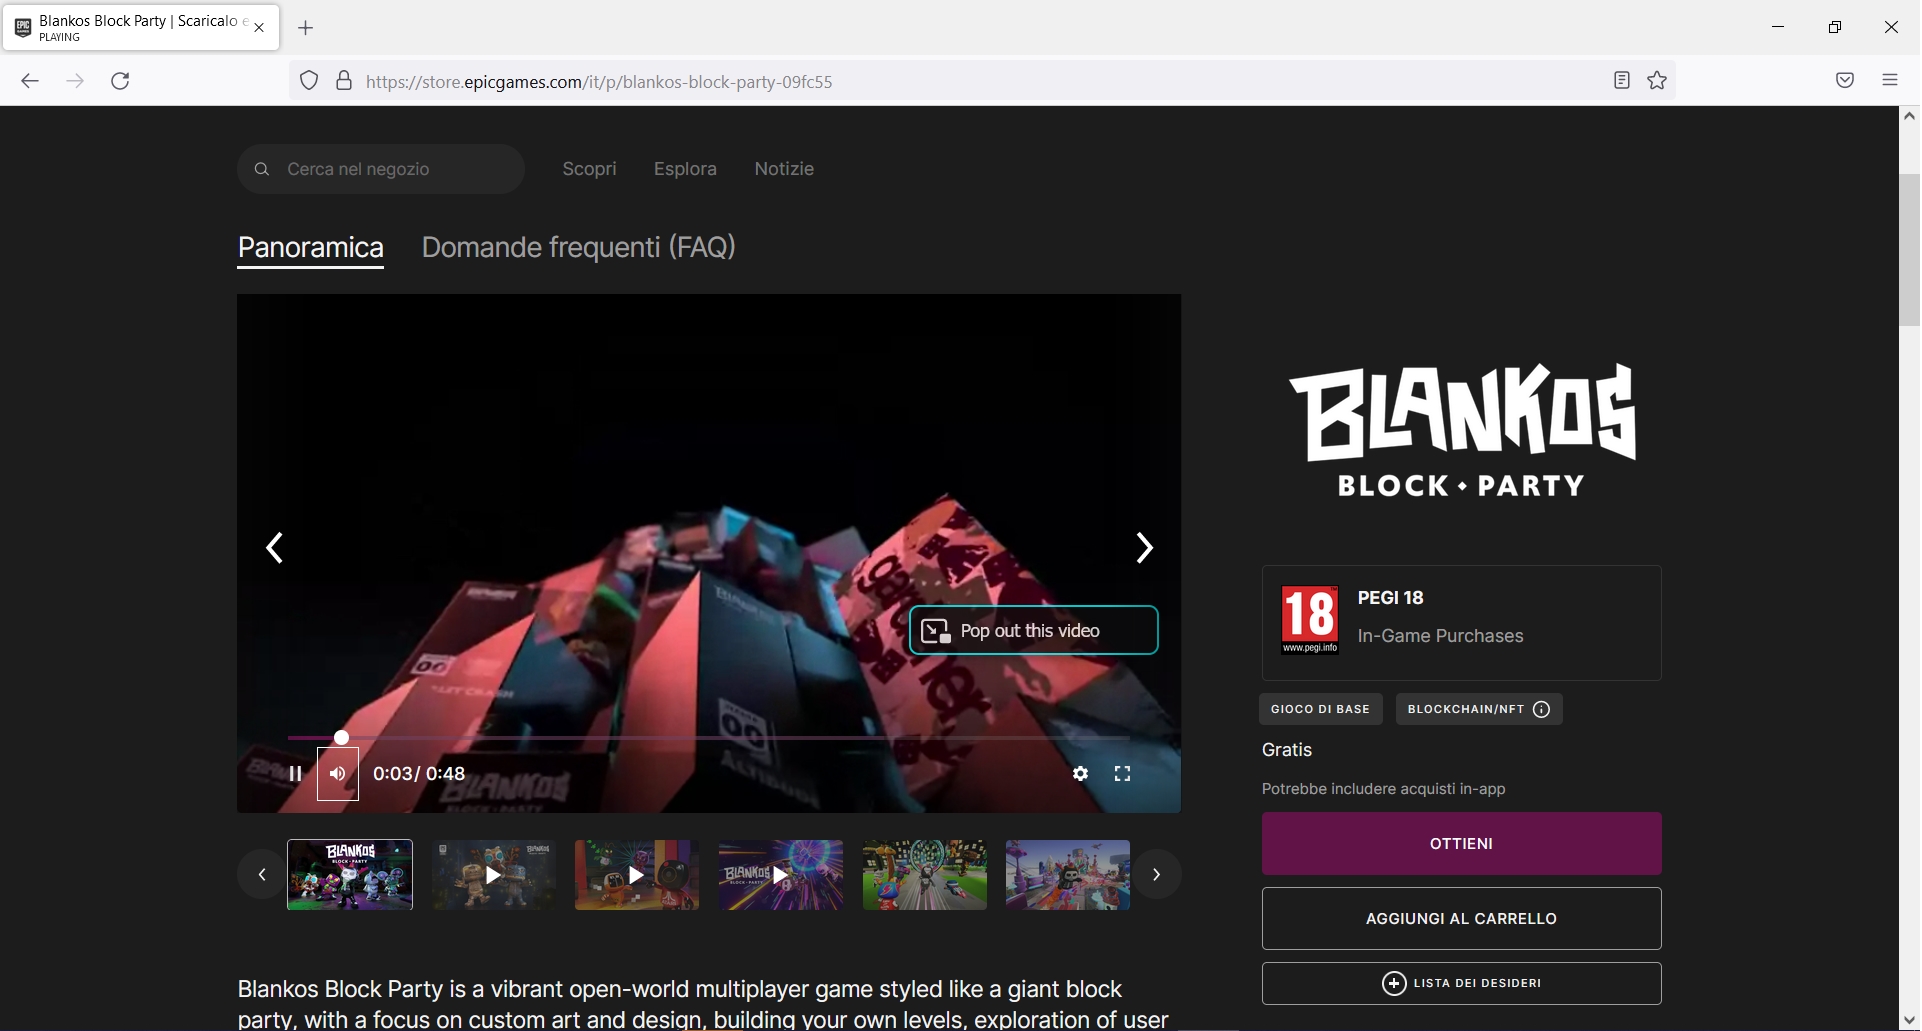Bookmark this page with the star icon
1922x1031 pixels.
click(1656, 81)
